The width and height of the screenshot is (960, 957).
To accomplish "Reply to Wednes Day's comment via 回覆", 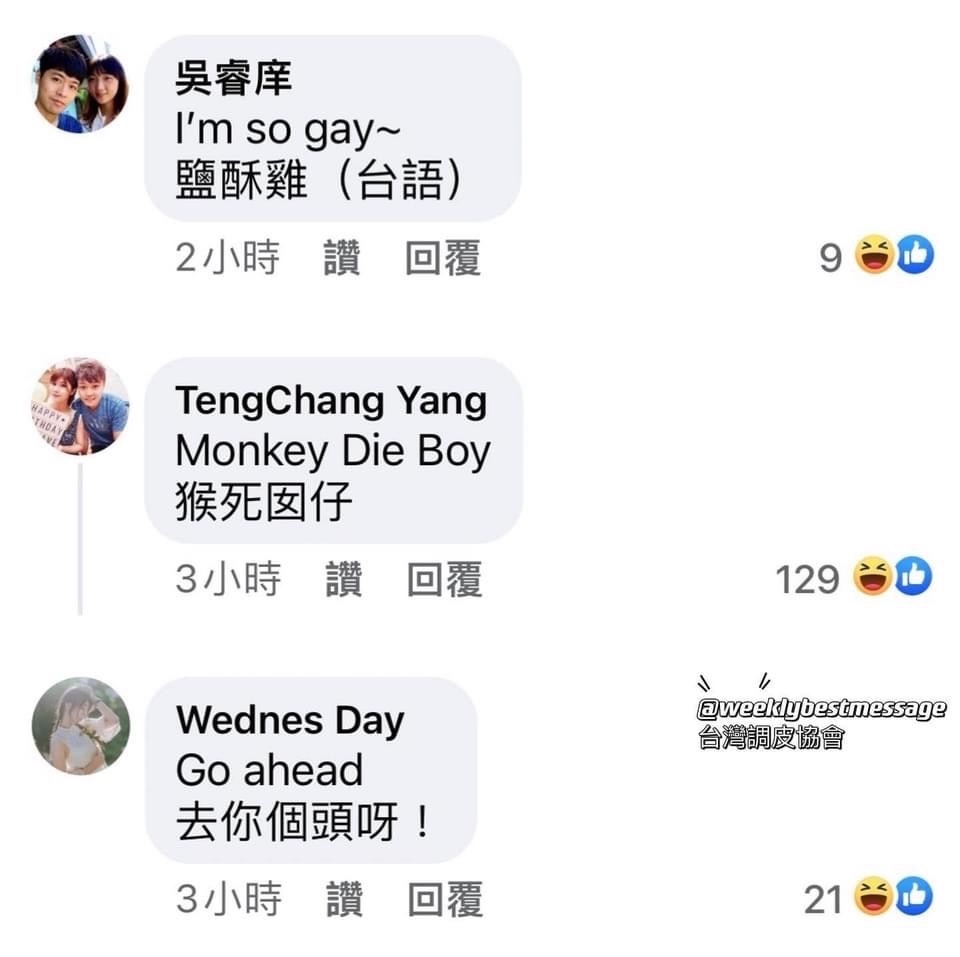I will [446, 899].
